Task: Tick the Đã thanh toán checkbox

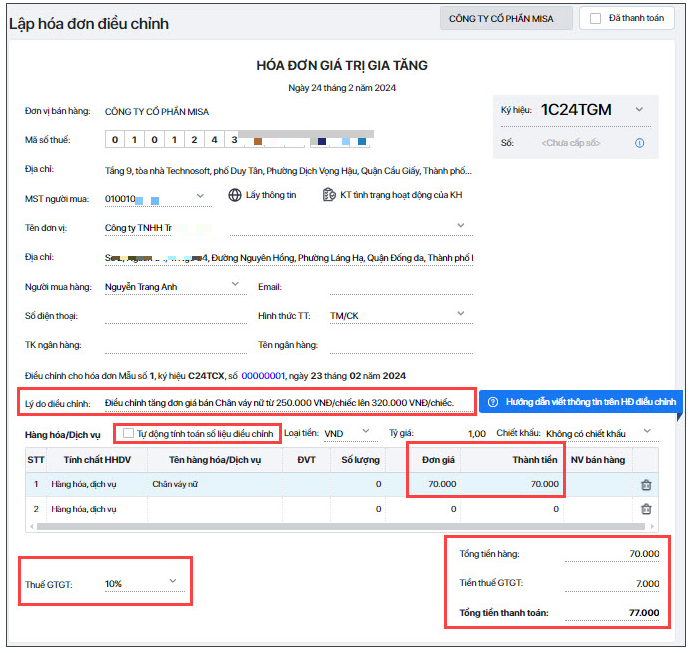Action: 595,19
